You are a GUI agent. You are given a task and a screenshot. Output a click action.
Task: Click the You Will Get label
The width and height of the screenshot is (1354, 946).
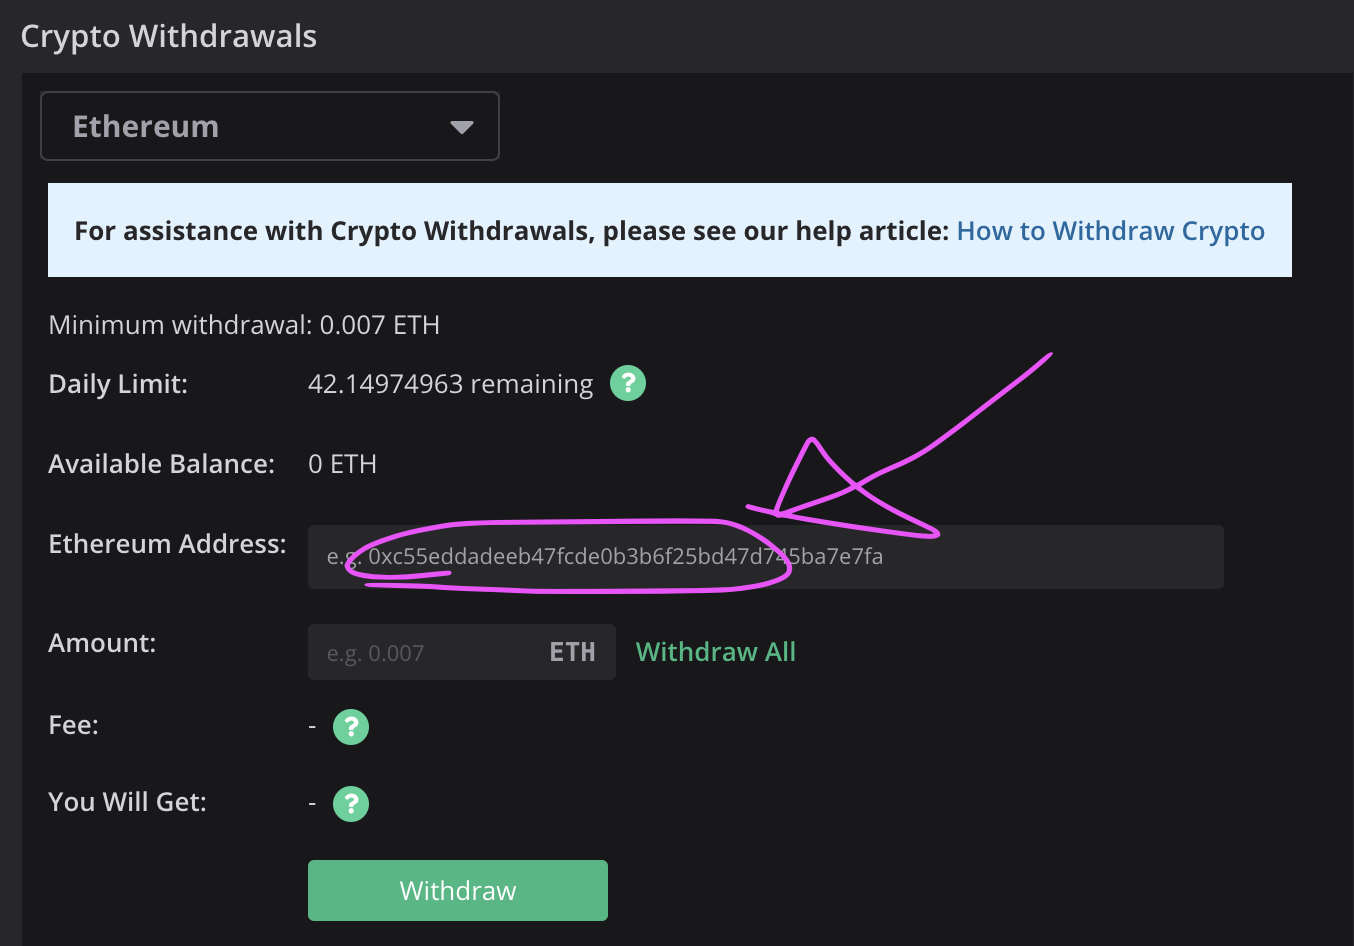click(127, 802)
